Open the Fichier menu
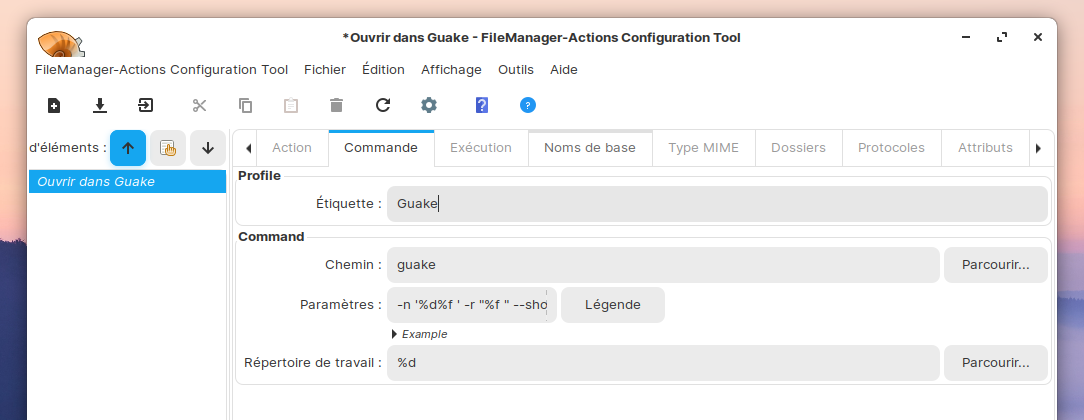 coord(325,70)
